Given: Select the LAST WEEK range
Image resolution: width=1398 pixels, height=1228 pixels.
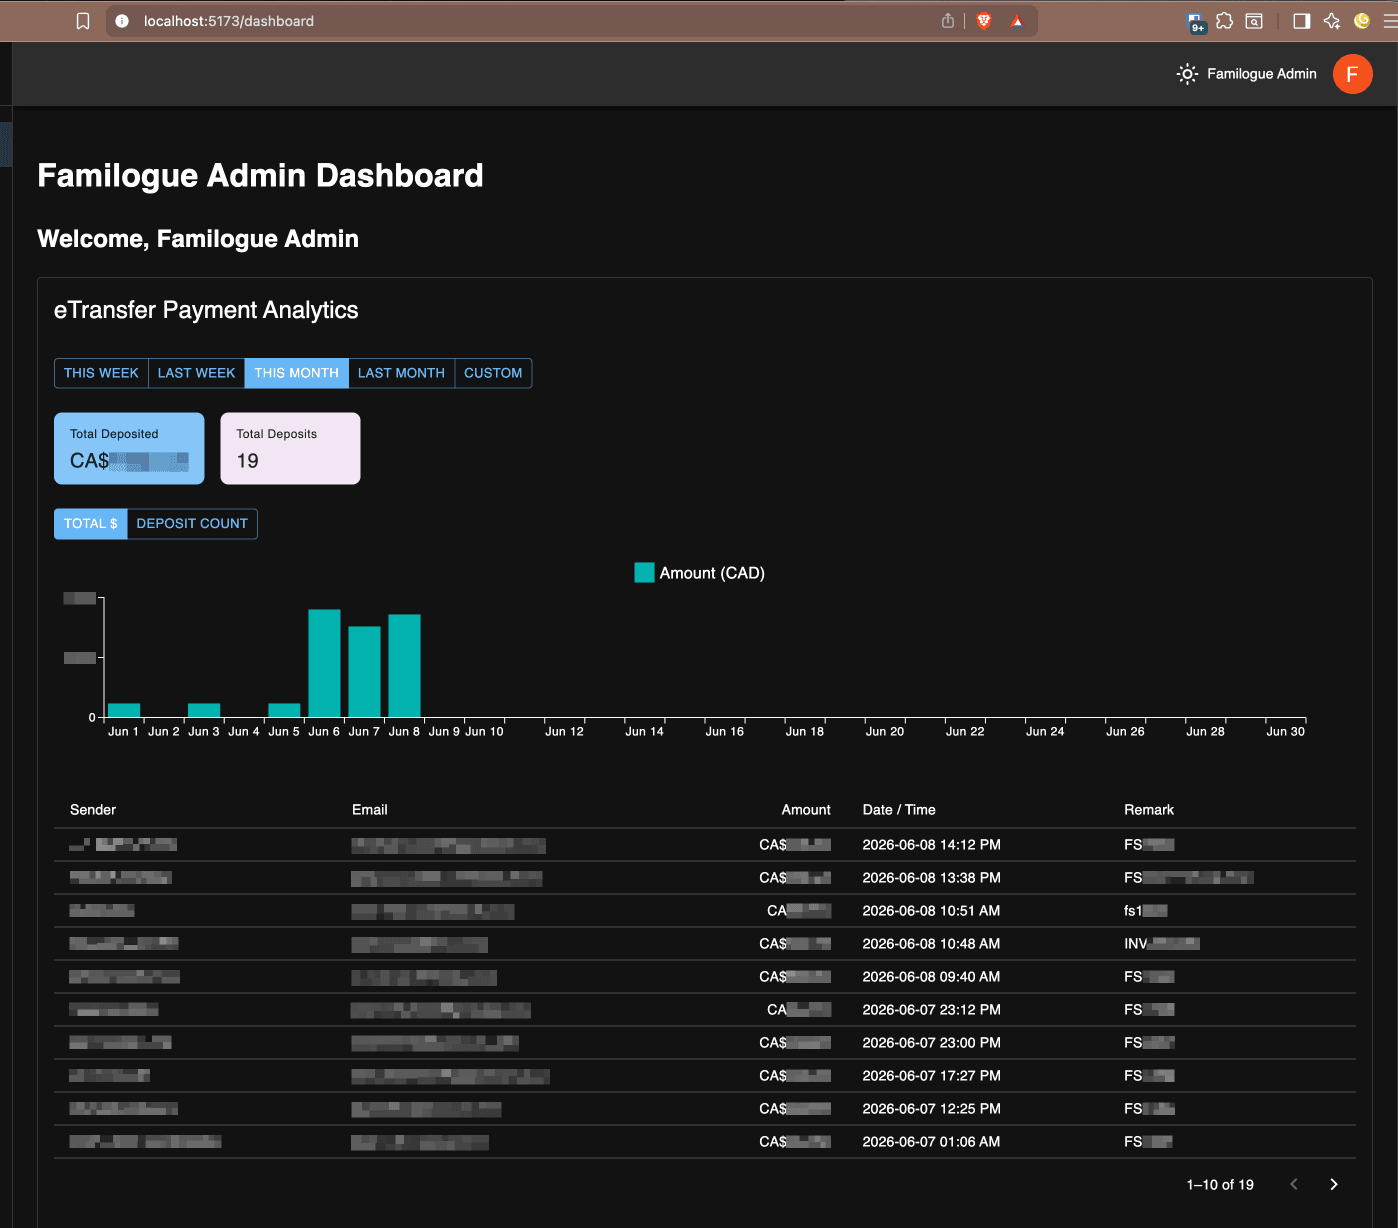Looking at the screenshot, I should coord(196,373).
